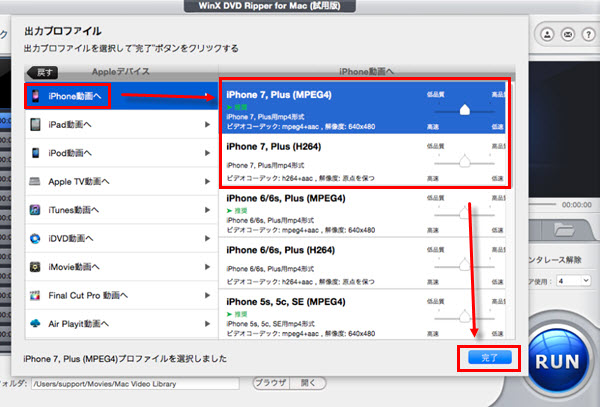Open the CPU core count dropdown showing 4
The image size is (600, 407).
573,281
